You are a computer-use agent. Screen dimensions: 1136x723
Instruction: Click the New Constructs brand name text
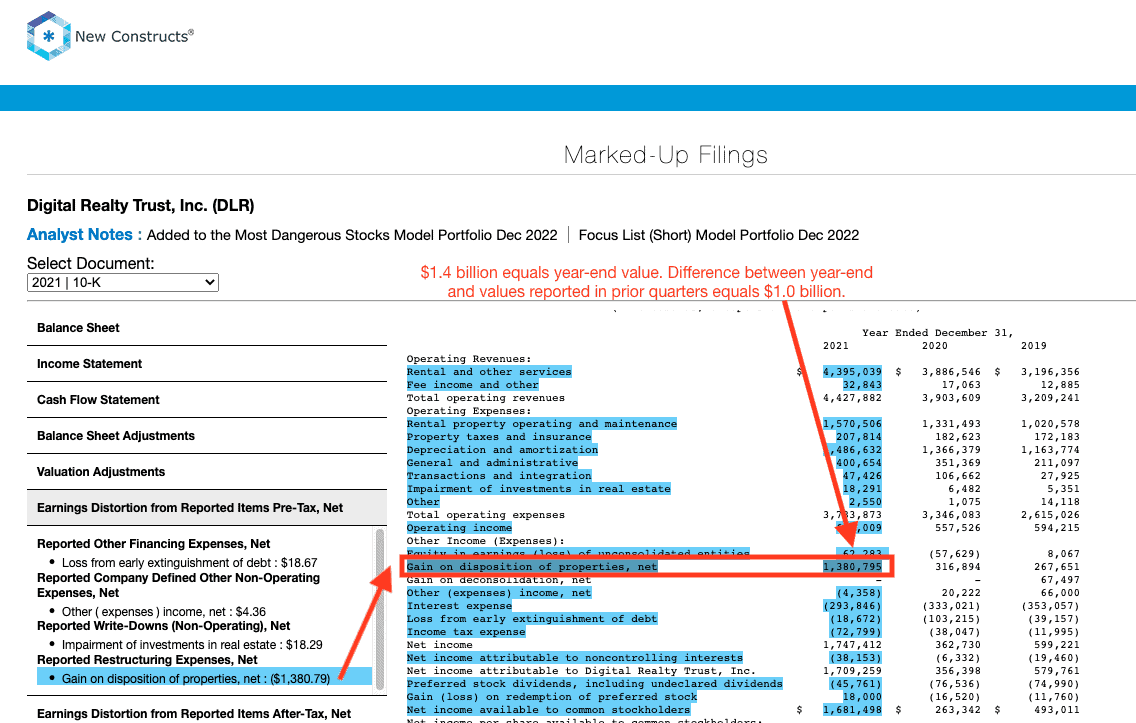tap(134, 36)
